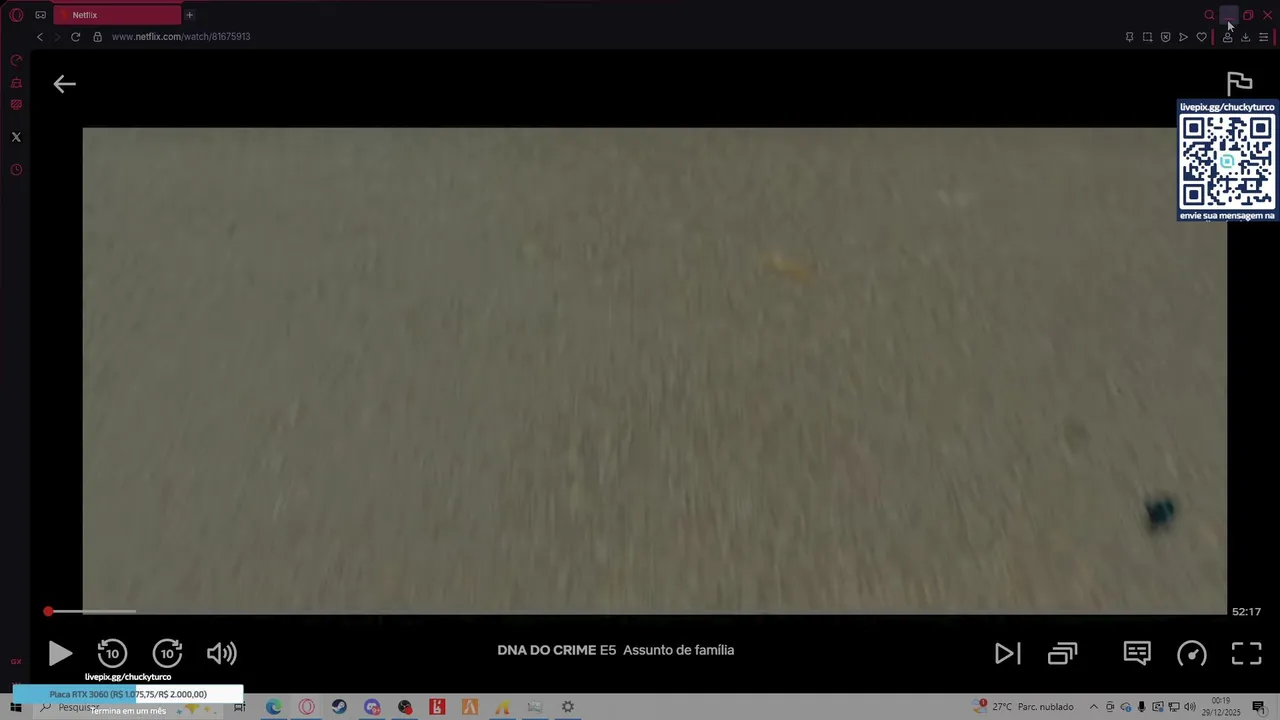Rewind 10 seconds
This screenshot has width=1280, height=720.
112,653
